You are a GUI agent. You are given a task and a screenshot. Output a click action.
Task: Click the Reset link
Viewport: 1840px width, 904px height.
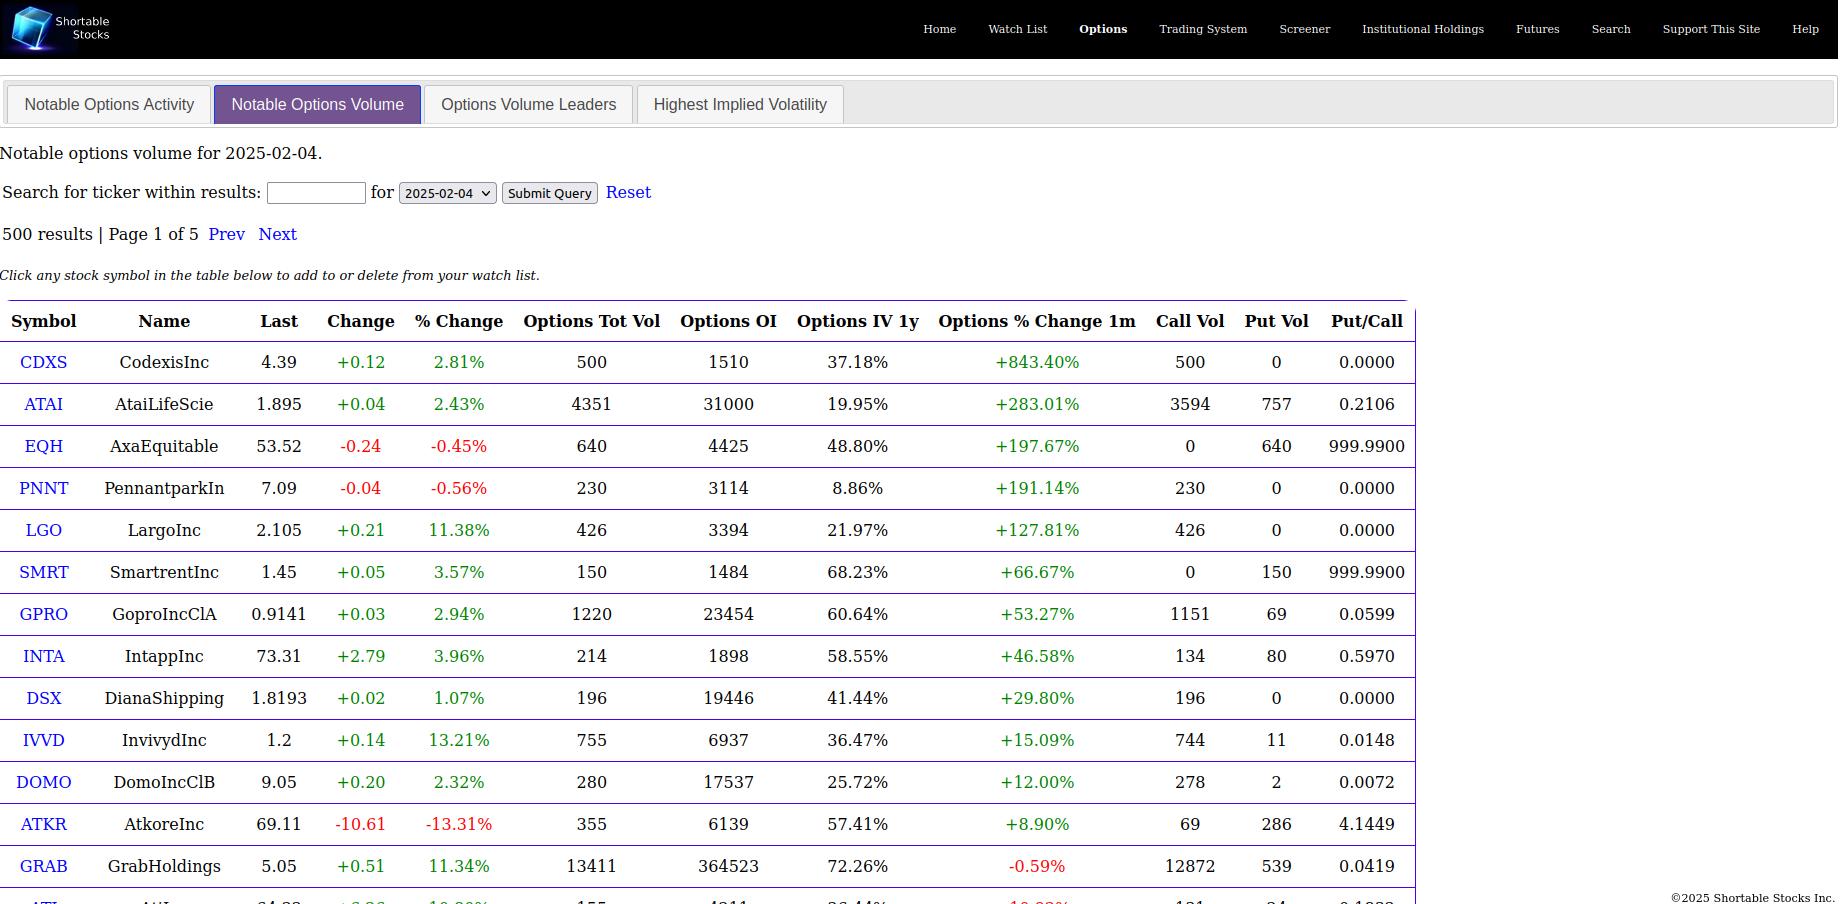pos(628,192)
